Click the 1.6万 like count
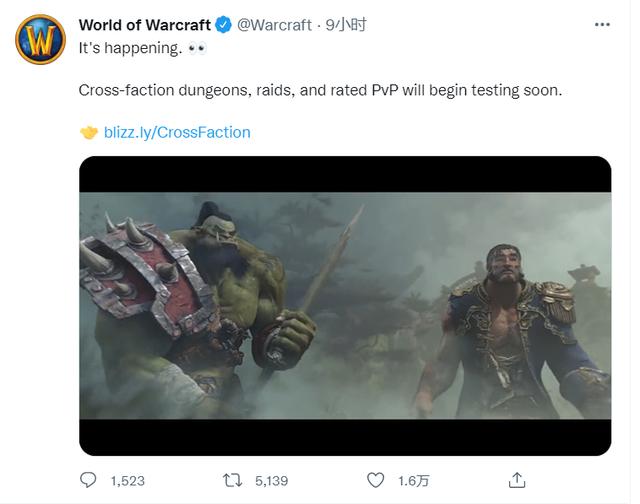Image resolution: width=640 pixels, height=504 pixels. pos(412,481)
